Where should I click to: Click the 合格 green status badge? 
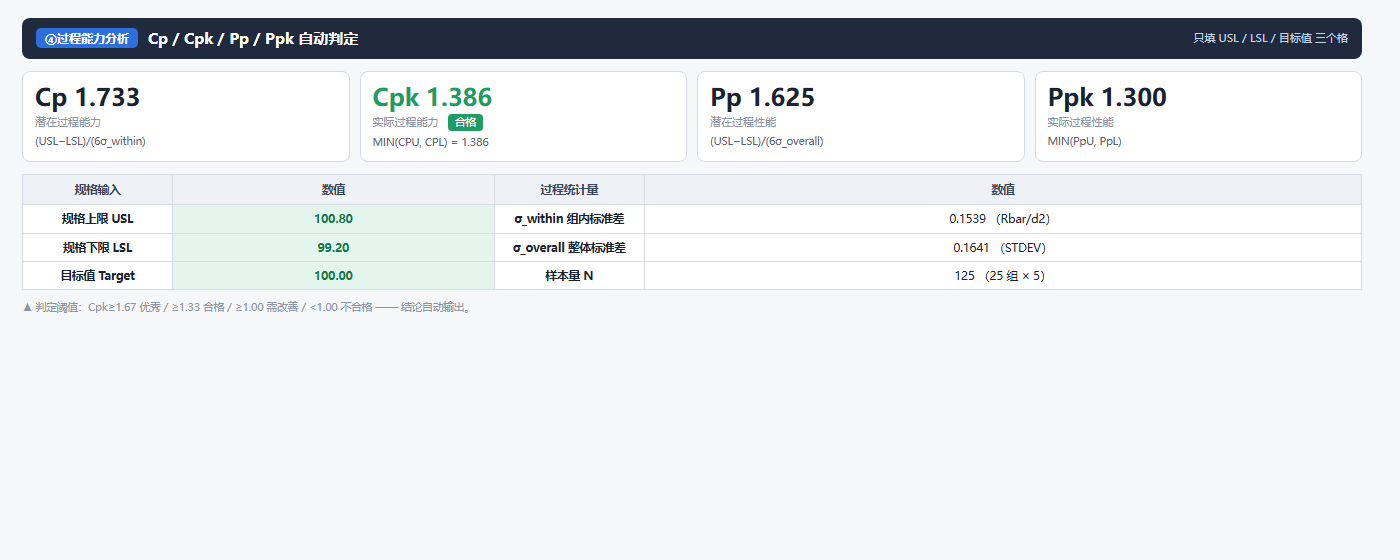(465, 122)
